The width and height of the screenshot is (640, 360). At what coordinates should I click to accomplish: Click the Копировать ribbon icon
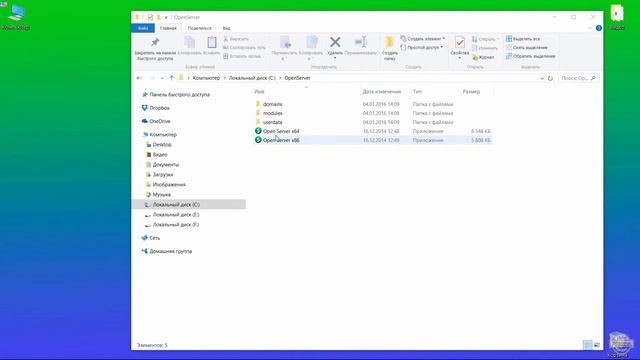(189, 46)
